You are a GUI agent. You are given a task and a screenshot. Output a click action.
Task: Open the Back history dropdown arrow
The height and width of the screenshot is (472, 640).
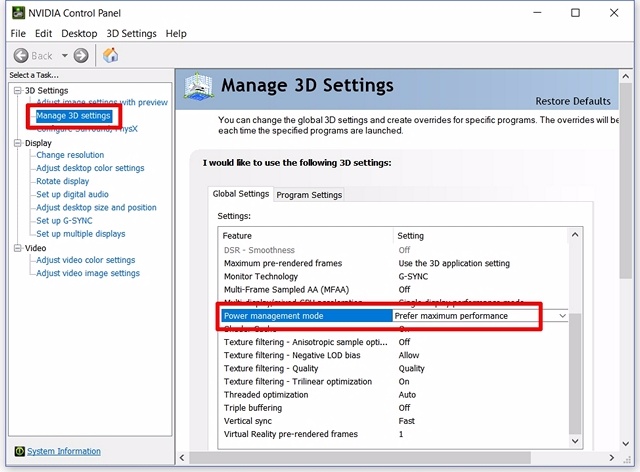click(x=65, y=55)
